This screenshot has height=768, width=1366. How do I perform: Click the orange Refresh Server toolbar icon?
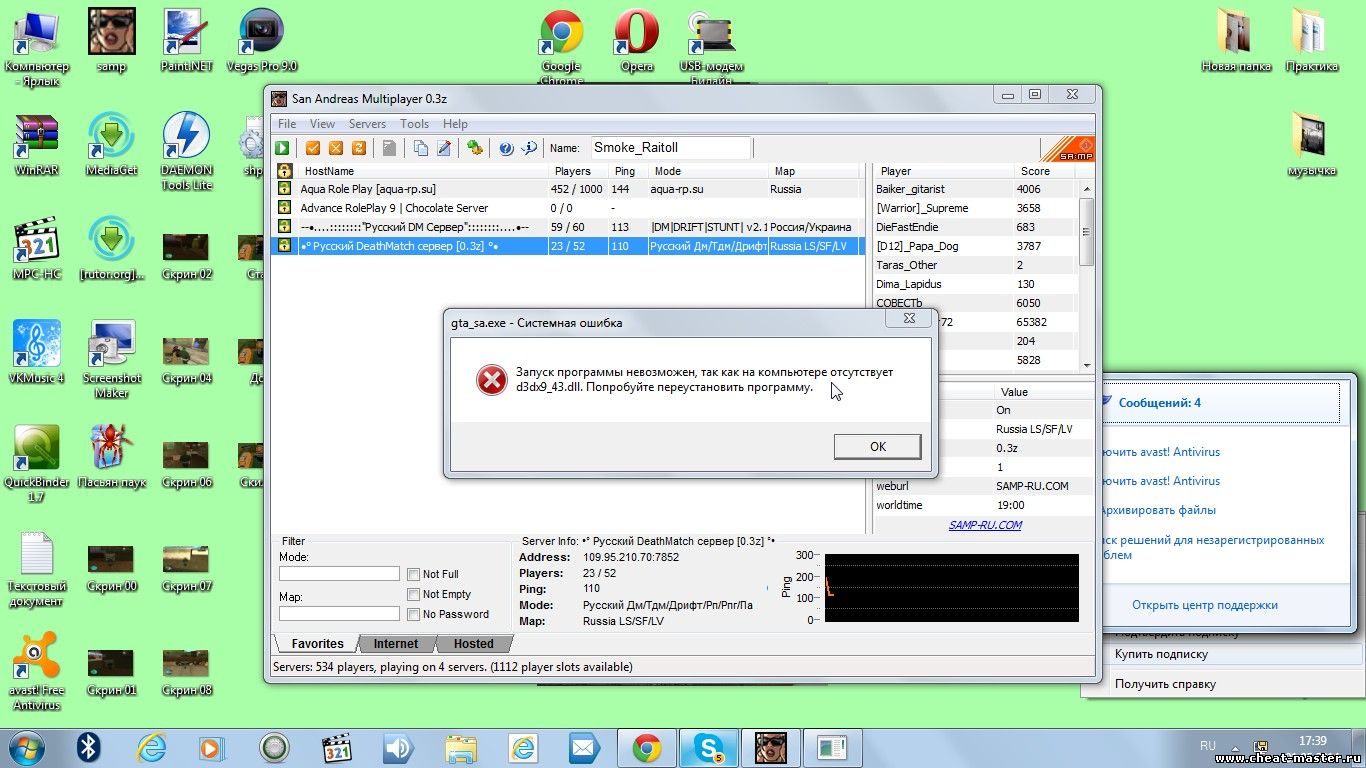tap(357, 148)
